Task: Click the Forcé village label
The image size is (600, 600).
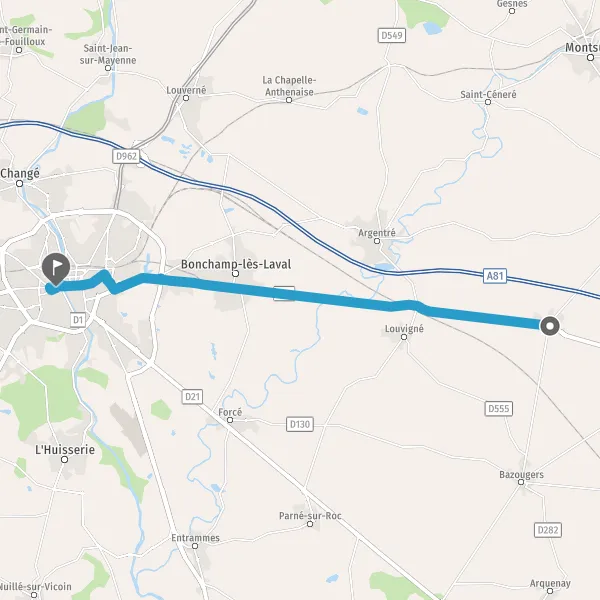Action: pyautogui.click(x=230, y=412)
